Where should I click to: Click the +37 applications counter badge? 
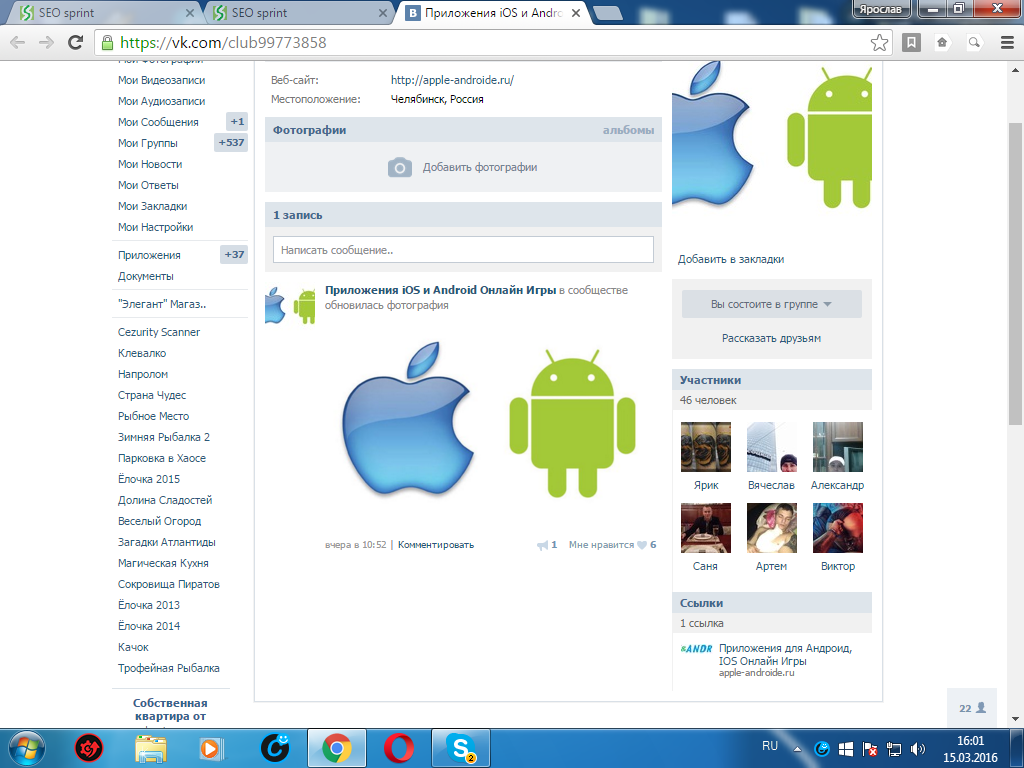pyautogui.click(x=234, y=255)
